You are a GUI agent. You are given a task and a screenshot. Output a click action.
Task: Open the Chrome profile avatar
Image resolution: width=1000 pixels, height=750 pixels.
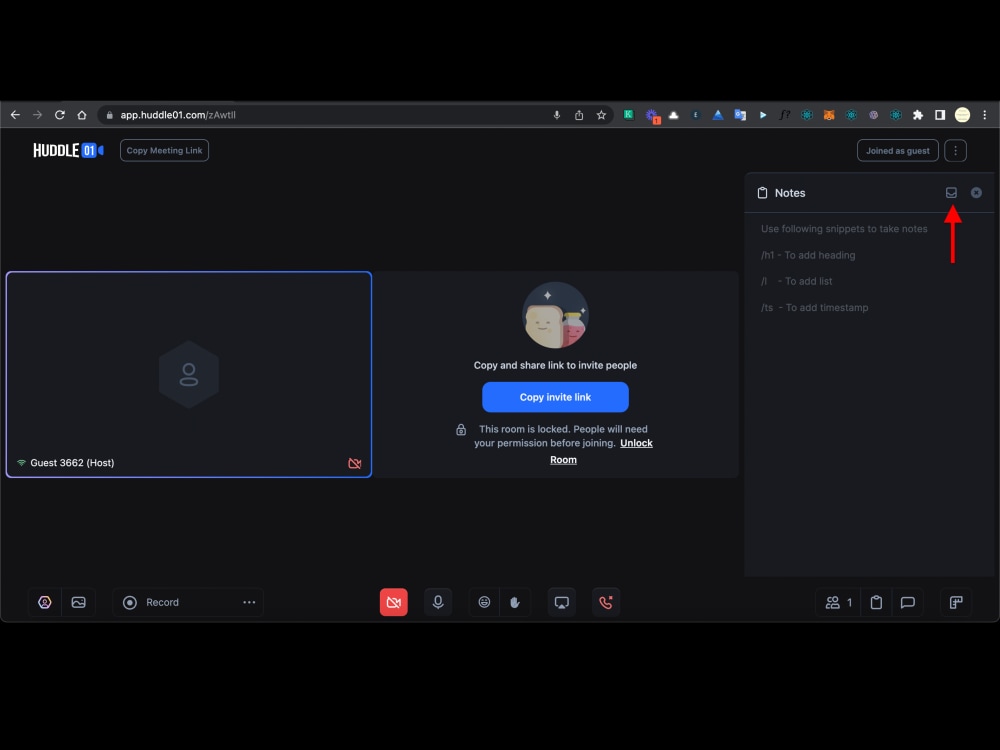(x=962, y=115)
